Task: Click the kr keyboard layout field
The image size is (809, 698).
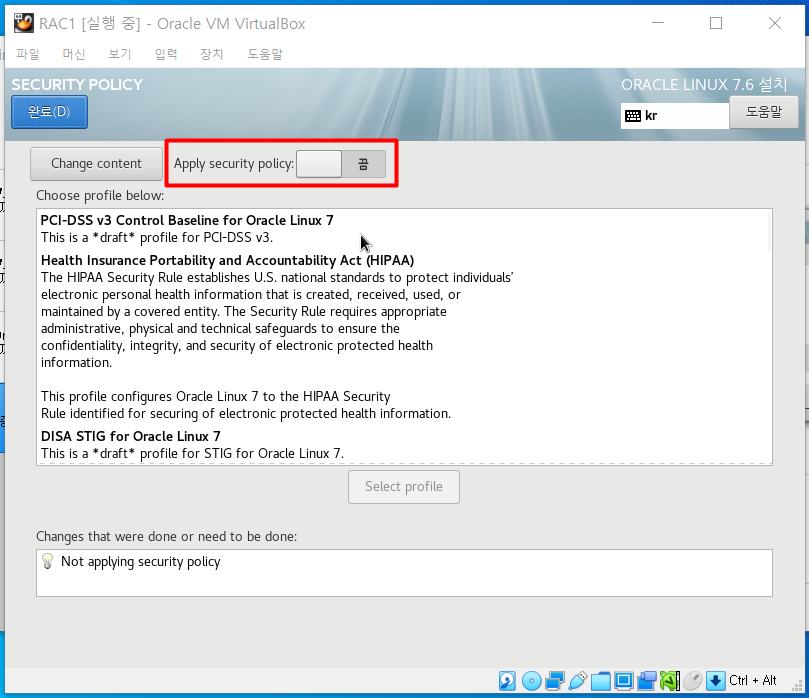Action: (675, 116)
